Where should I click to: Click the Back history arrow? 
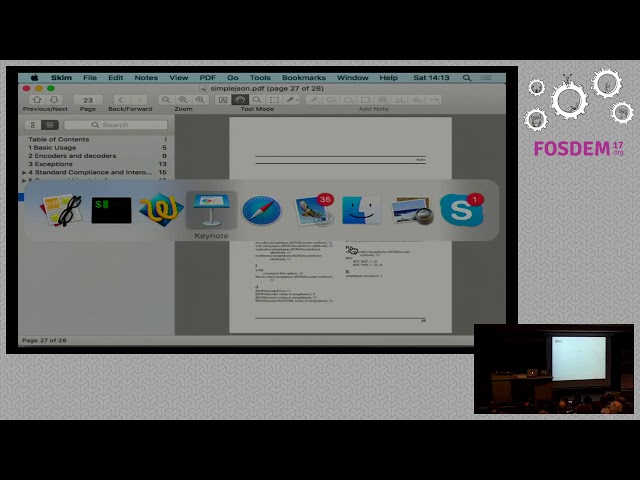(x=121, y=100)
